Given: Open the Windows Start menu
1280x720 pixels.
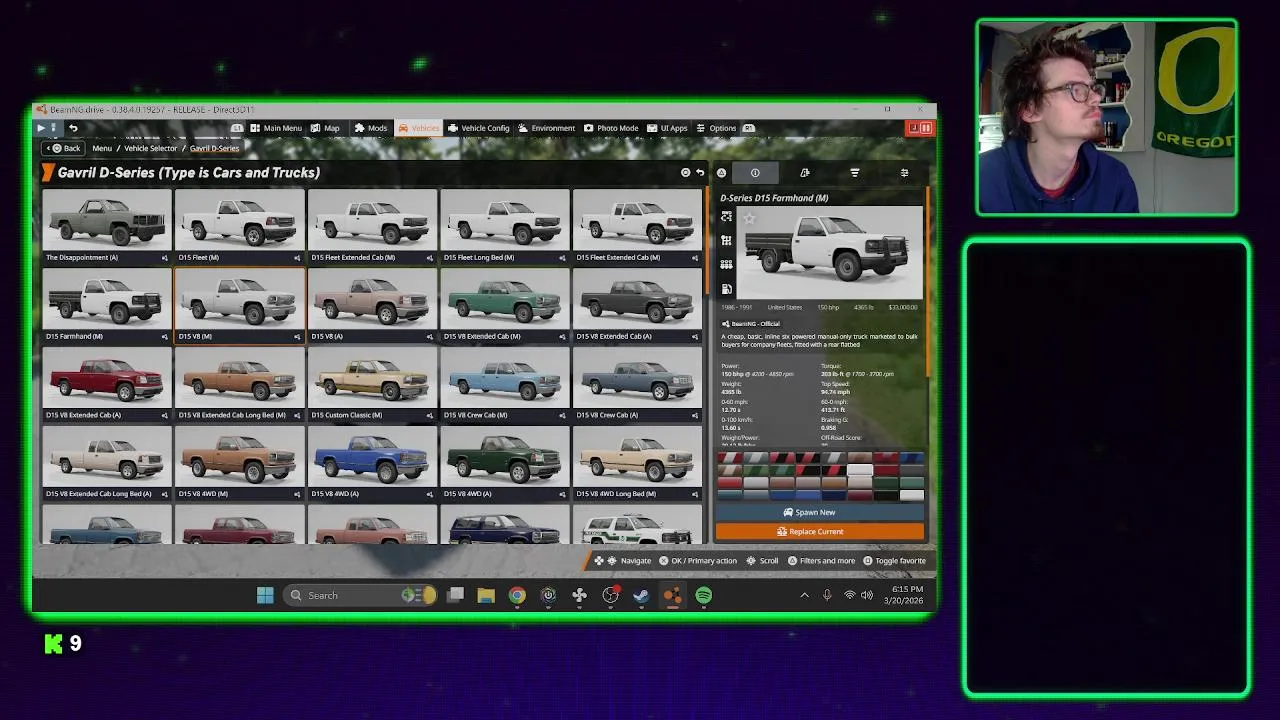Looking at the screenshot, I should (x=265, y=595).
